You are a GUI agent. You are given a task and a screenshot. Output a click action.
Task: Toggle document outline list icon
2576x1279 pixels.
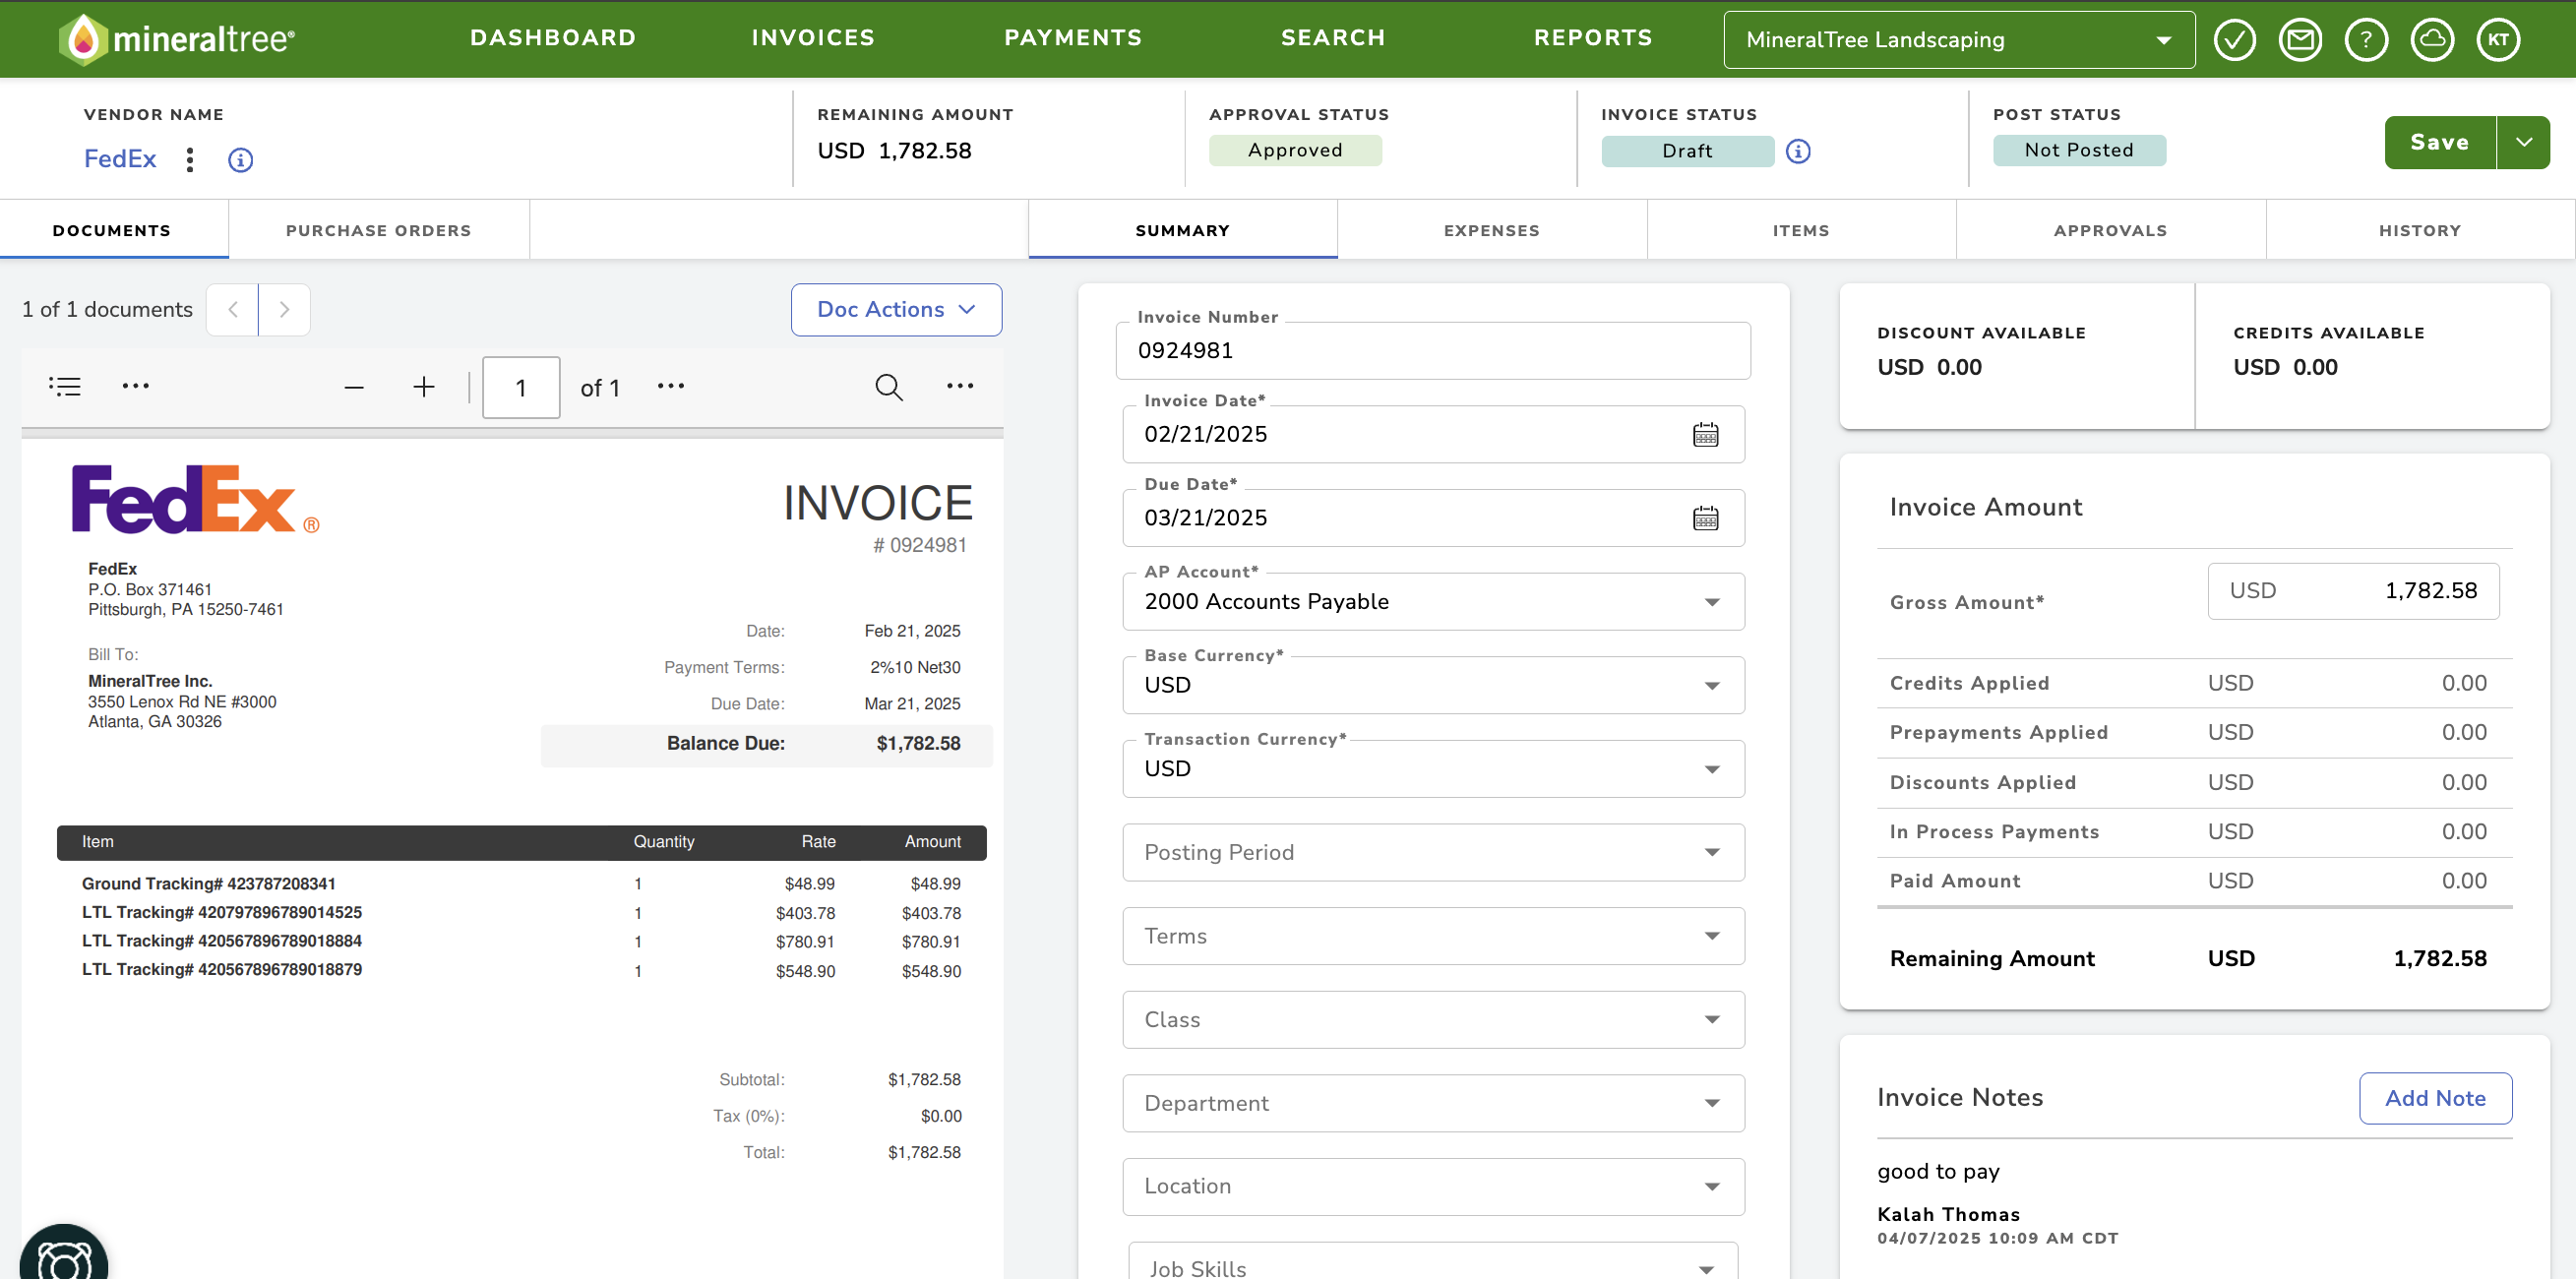click(65, 387)
